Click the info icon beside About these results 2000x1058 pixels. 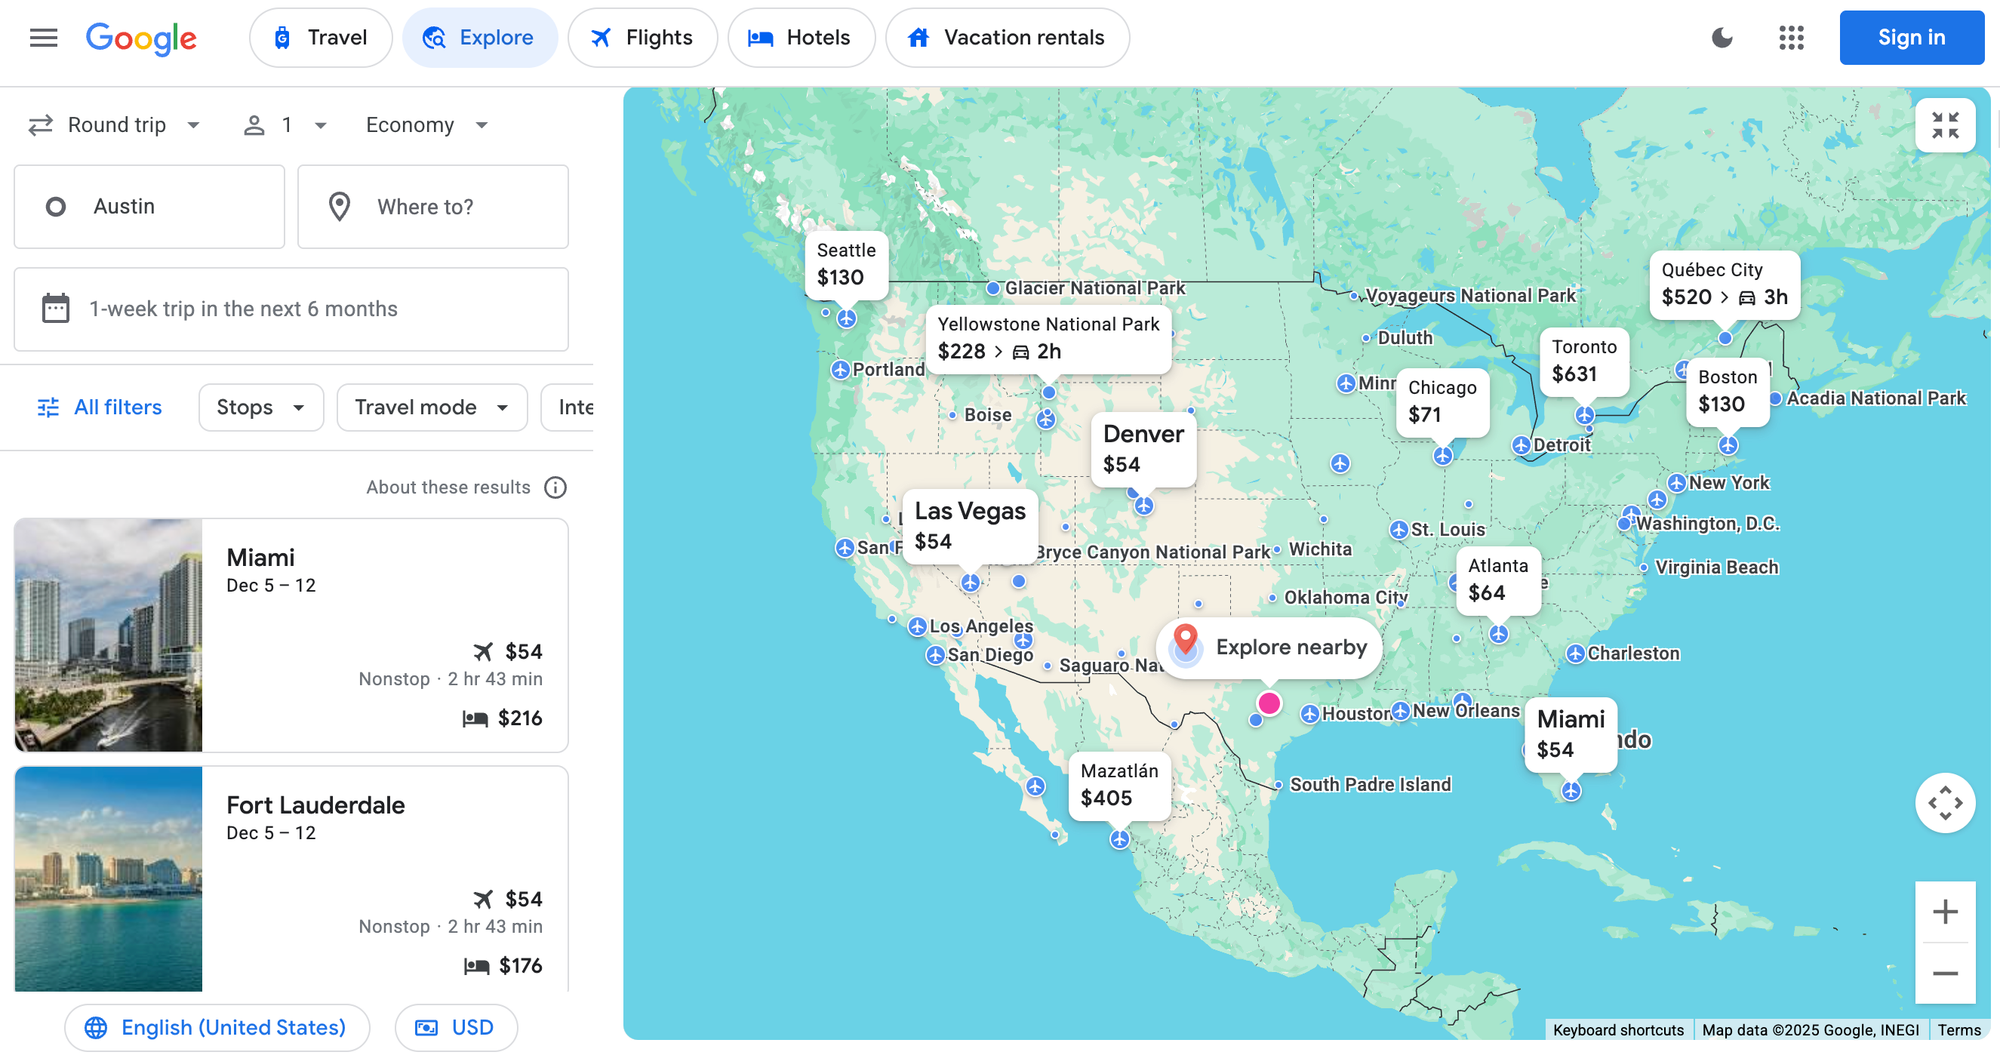[x=555, y=487]
